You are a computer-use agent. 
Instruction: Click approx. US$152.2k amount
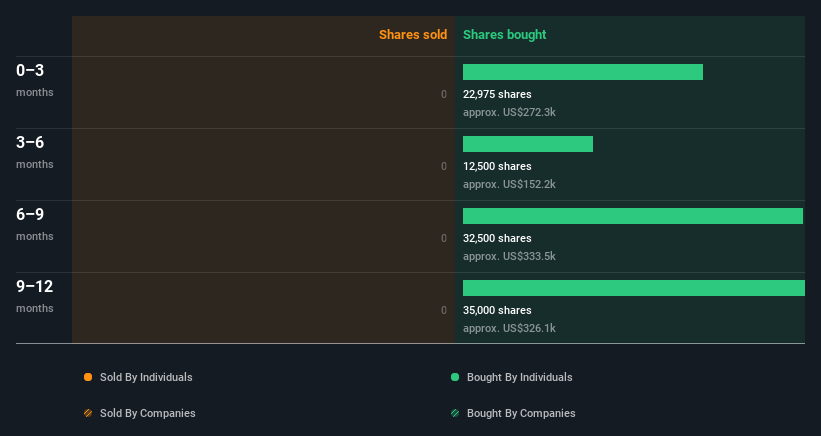pos(509,184)
